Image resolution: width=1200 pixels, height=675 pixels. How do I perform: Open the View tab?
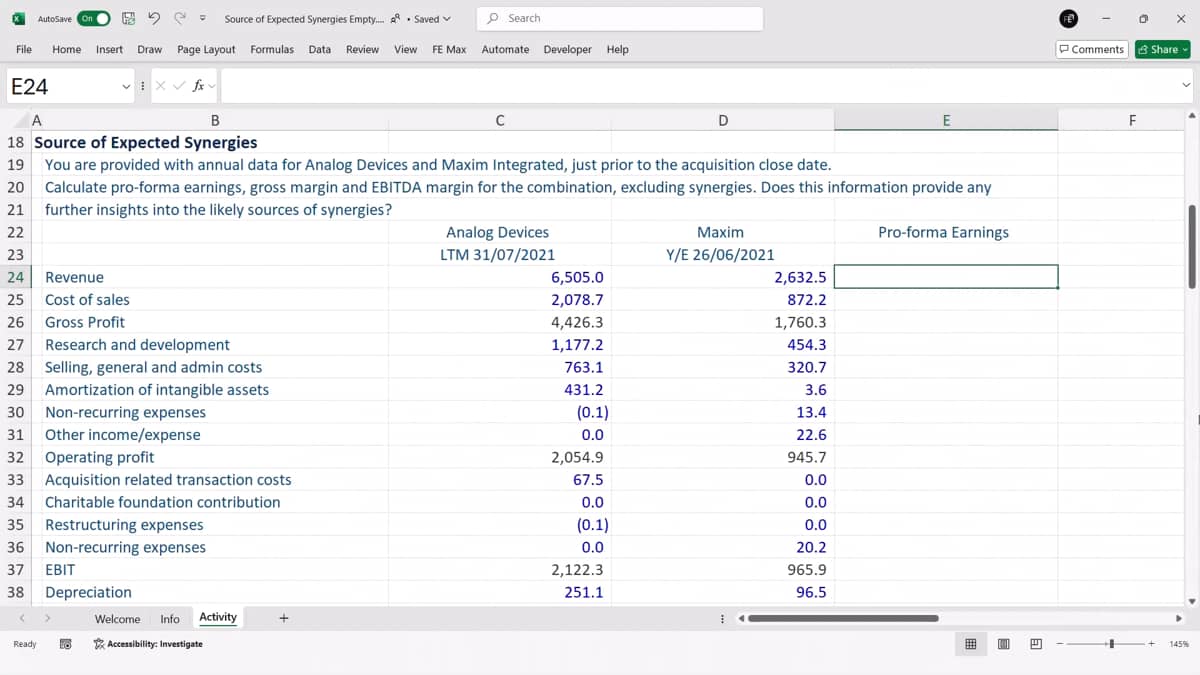(x=406, y=49)
